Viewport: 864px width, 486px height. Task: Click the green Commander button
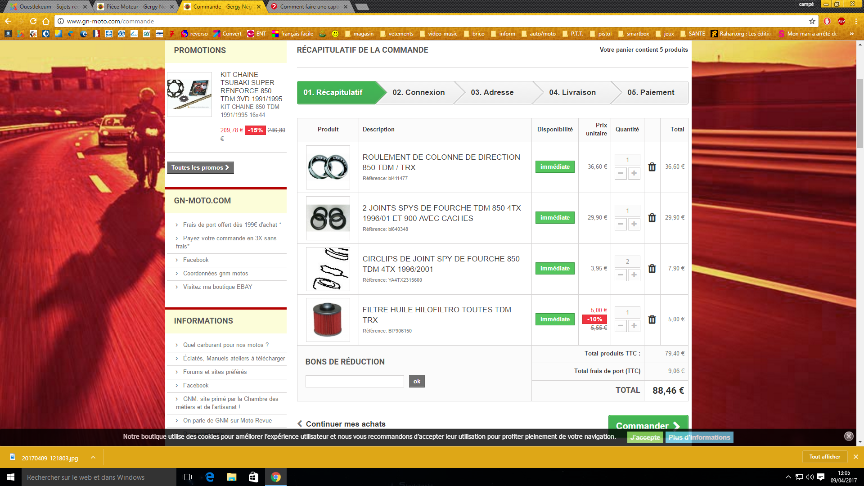pyautogui.click(x=648, y=425)
